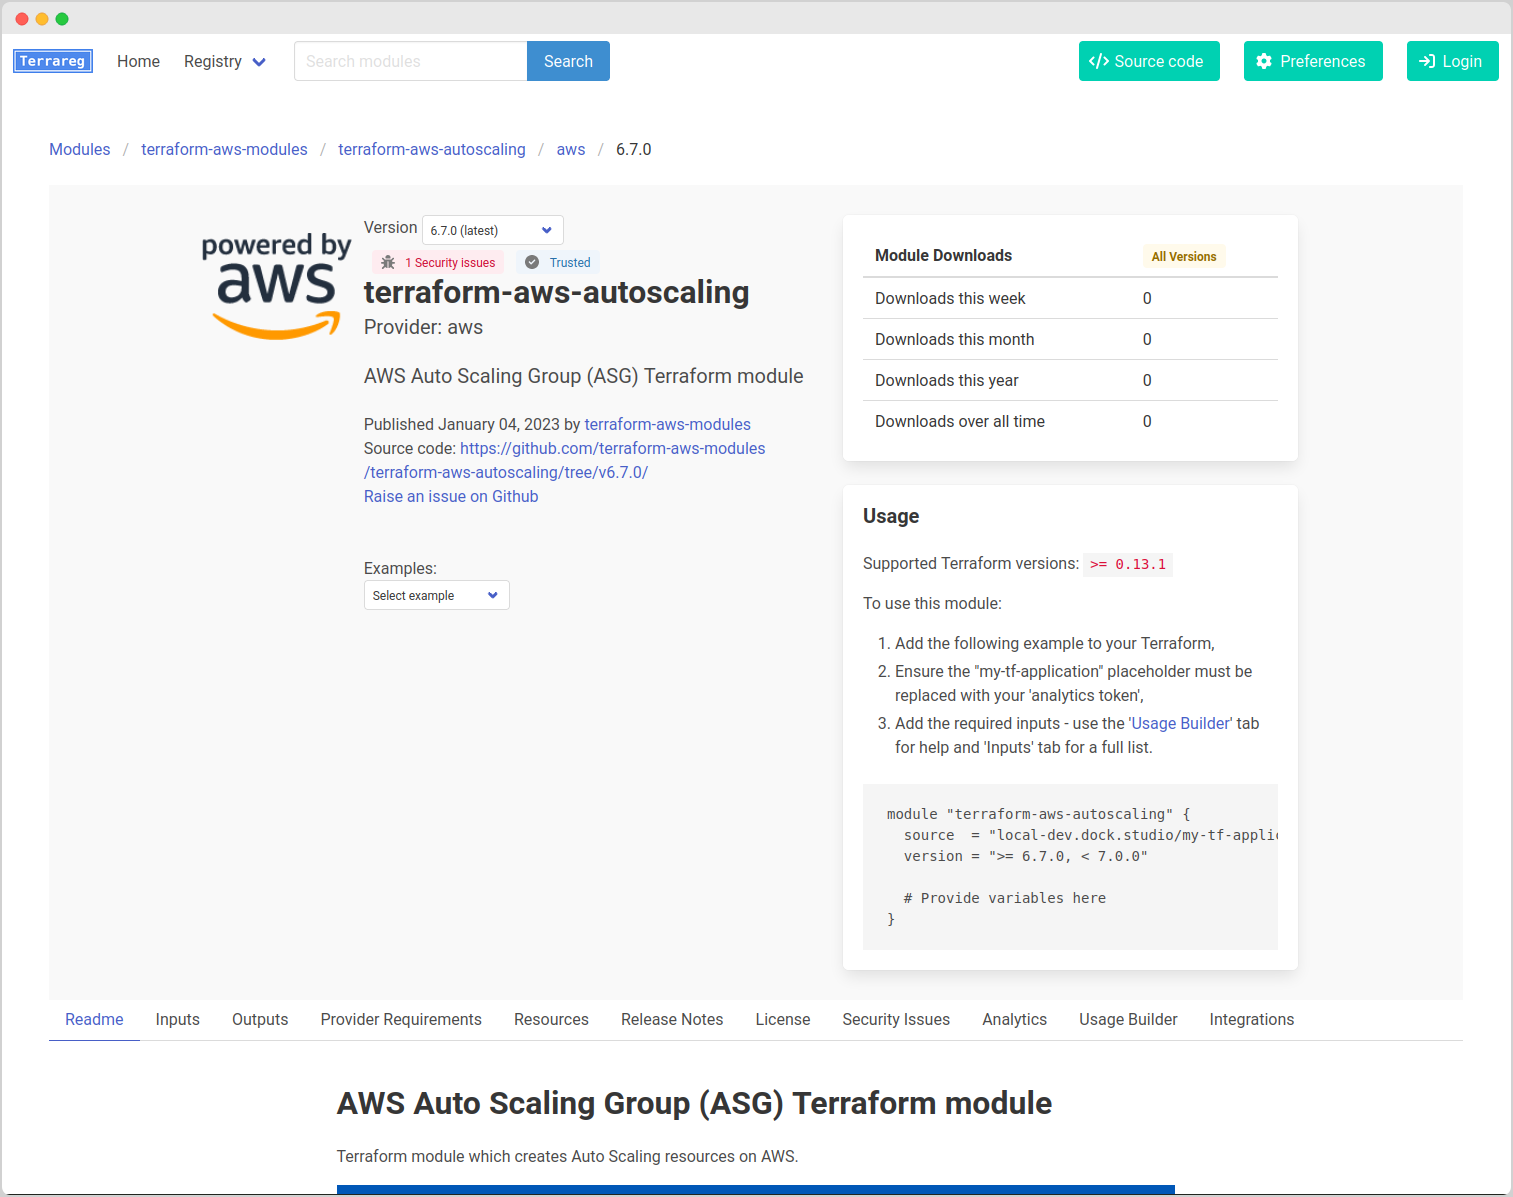Click the aws breadcrumb link
Screen dimensions: 1513x1197
571,149
